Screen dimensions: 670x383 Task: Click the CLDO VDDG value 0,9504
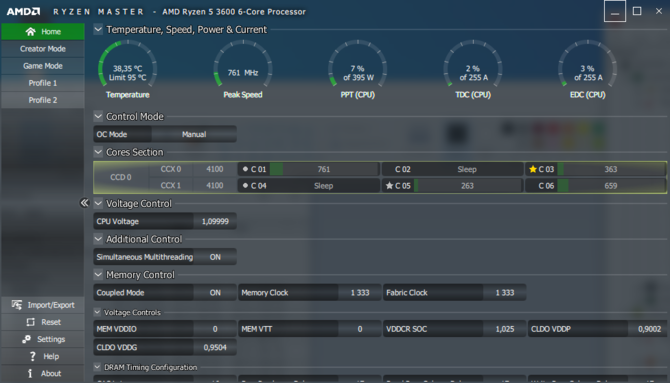(215, 348)
